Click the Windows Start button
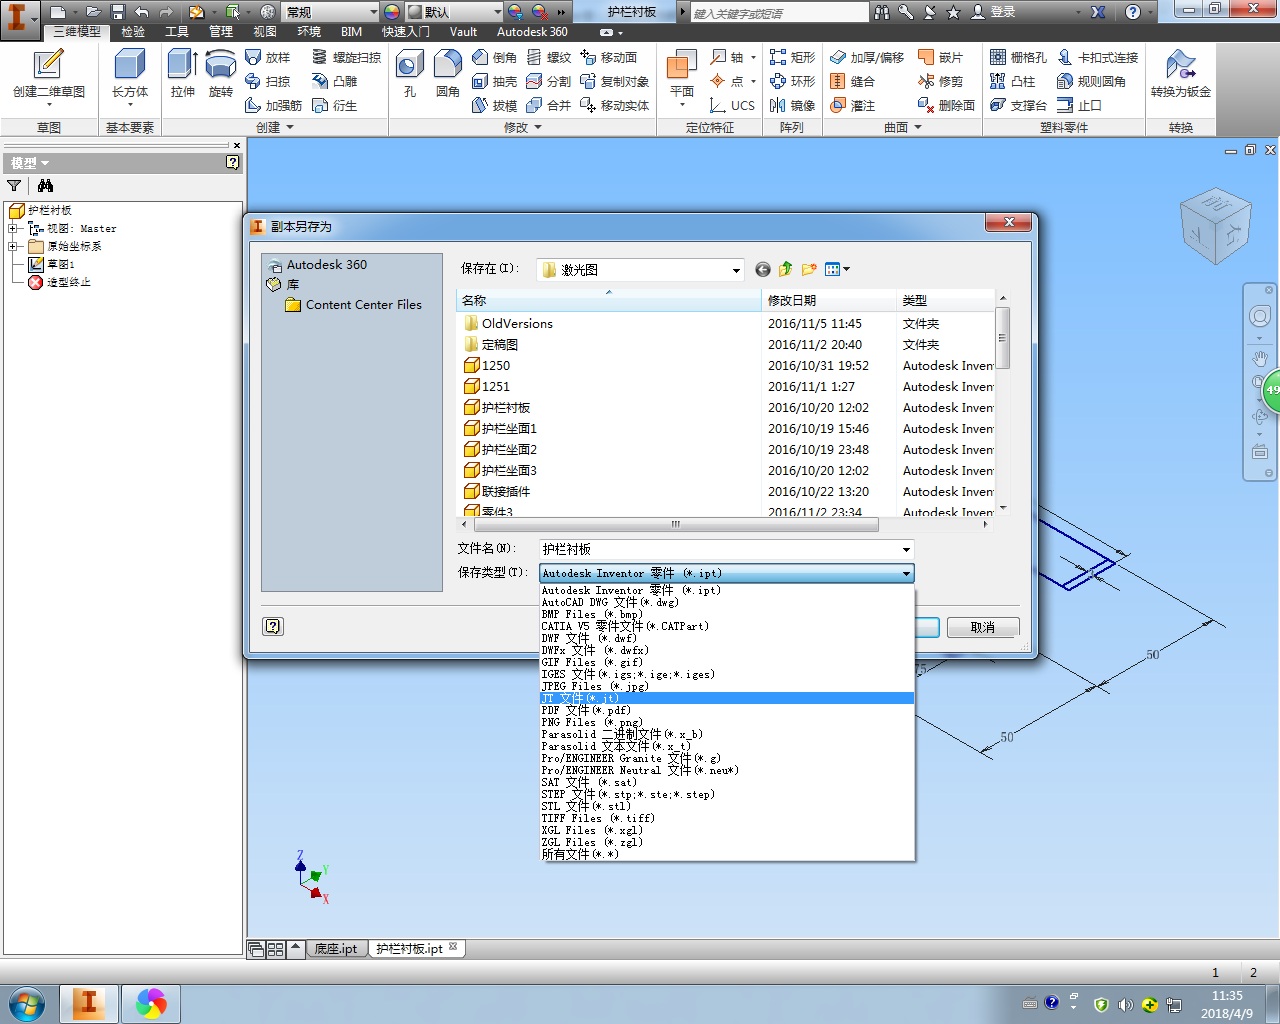The width and height of the screenshot is (1280, 1024). 27,1003
